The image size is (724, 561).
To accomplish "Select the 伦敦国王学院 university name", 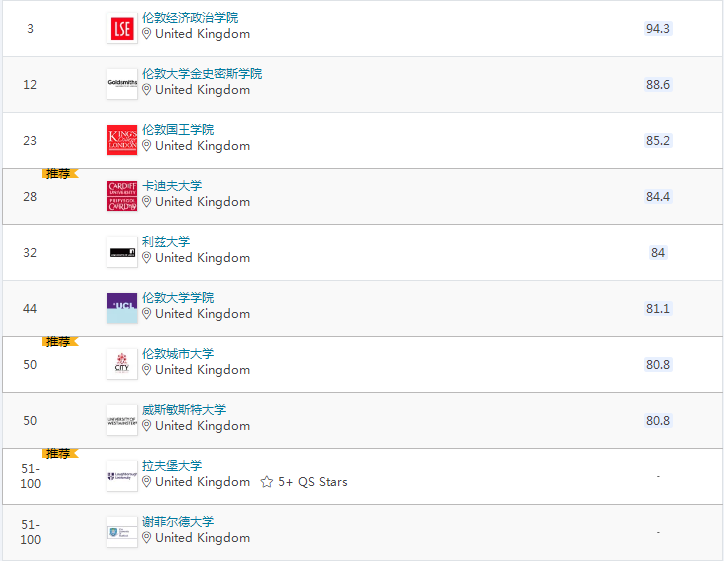I will (x=178, y=130).
